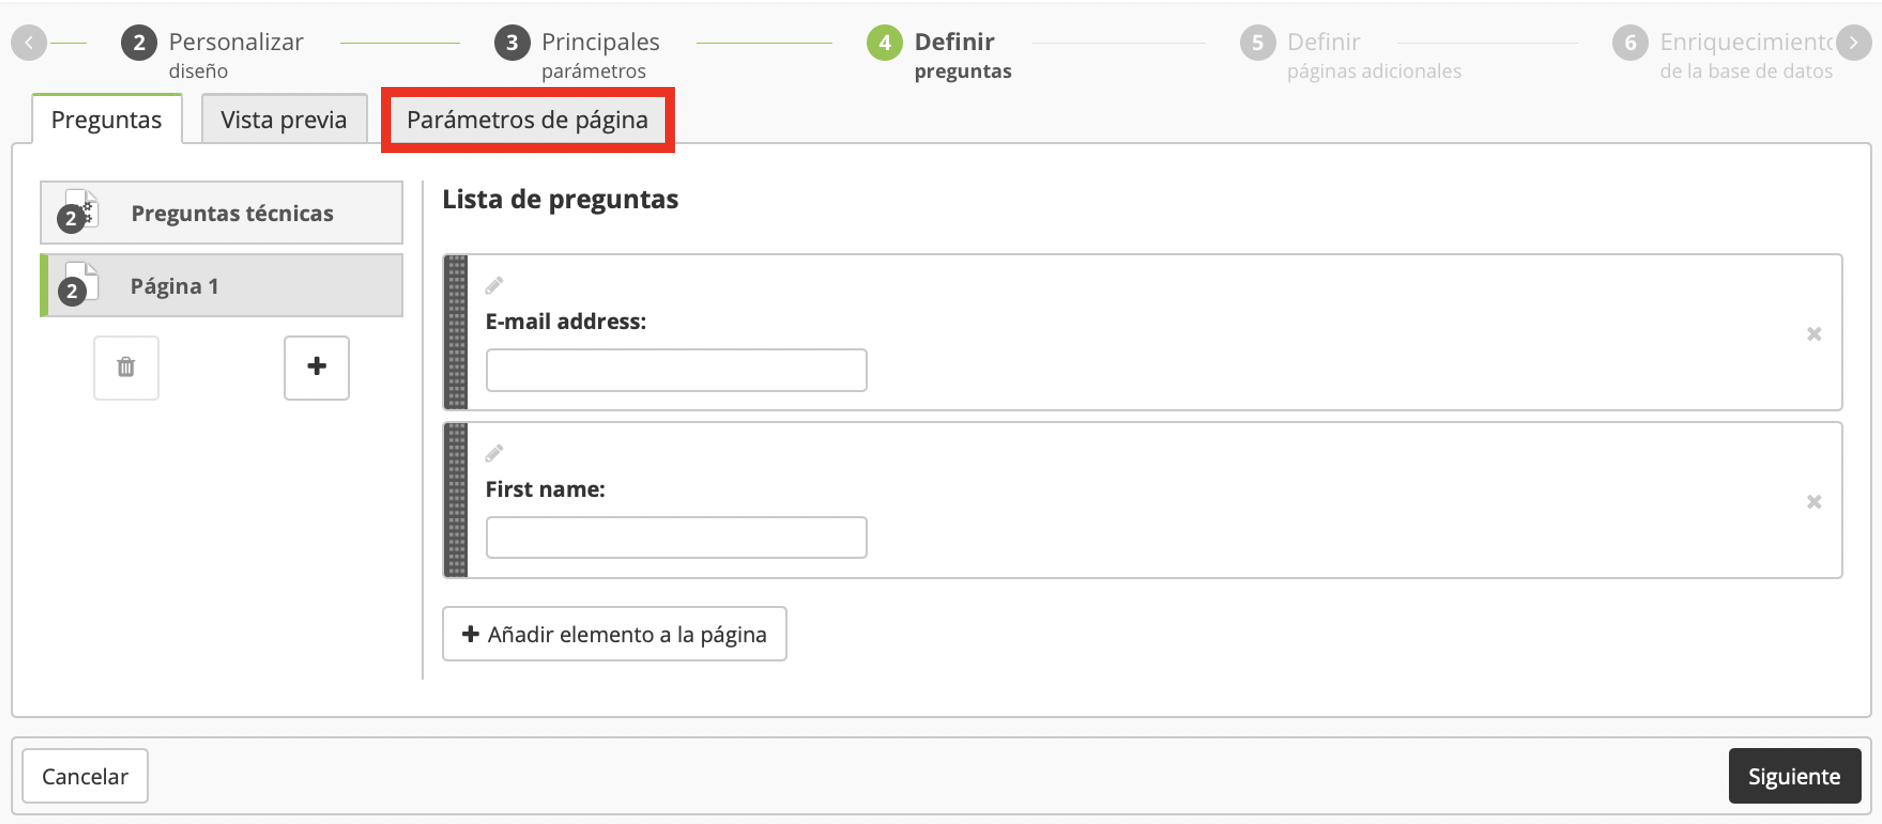Click the plus icon to add page
Image resolution: width=1882 pixels, height=824 pixels.
pyautogui.click(x=316, y=367)
